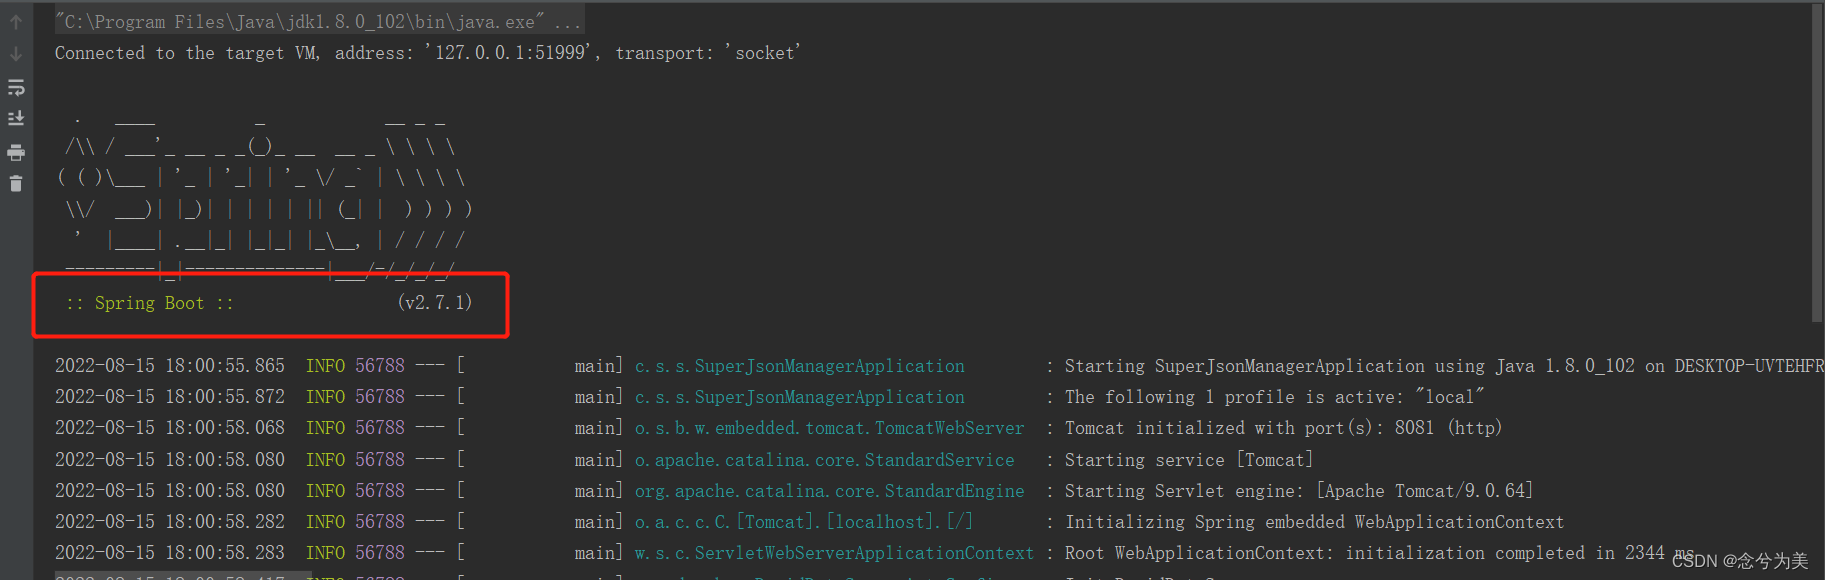Clear console with the trash icon
Image resolution: width=1825 pixels, height=580 pixels.
pyautogui.click(x=16, y=183)
